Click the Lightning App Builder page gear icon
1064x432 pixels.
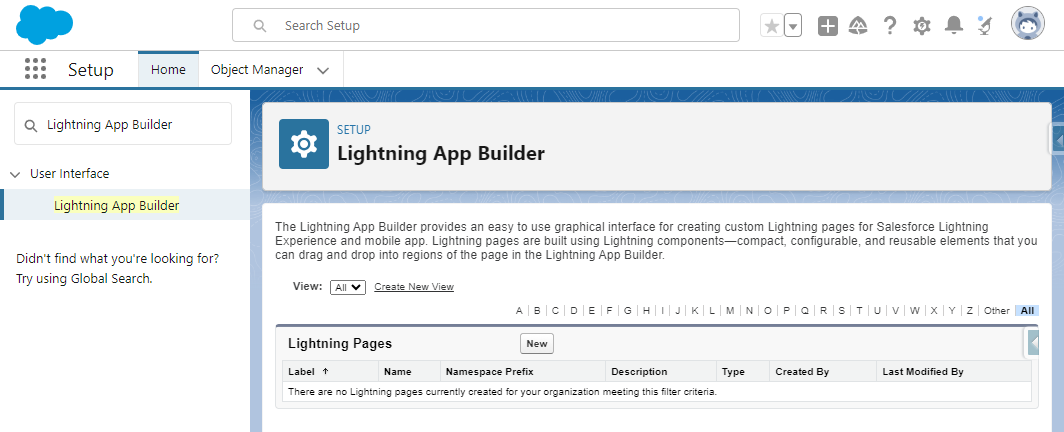303,144
